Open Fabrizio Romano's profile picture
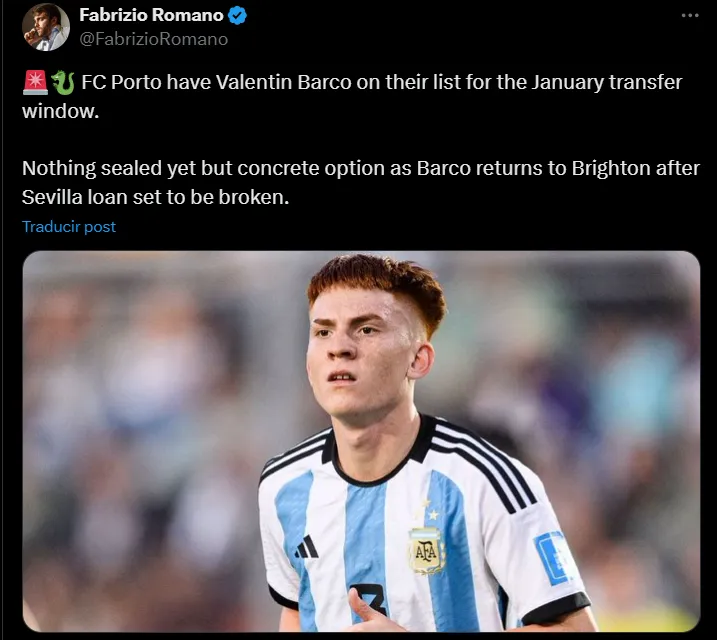This screenshot has height=640, width=717. (x=46, y=27)
